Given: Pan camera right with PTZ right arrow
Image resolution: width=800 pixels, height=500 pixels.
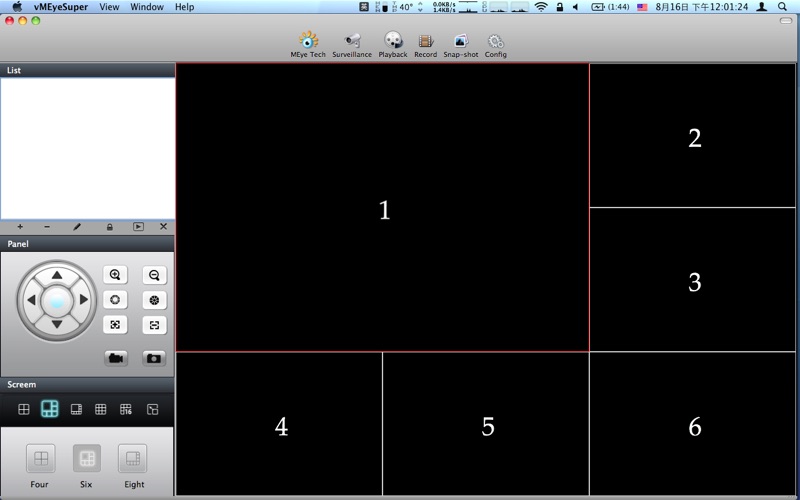Looking at the screenshot, I should point(84,300).
